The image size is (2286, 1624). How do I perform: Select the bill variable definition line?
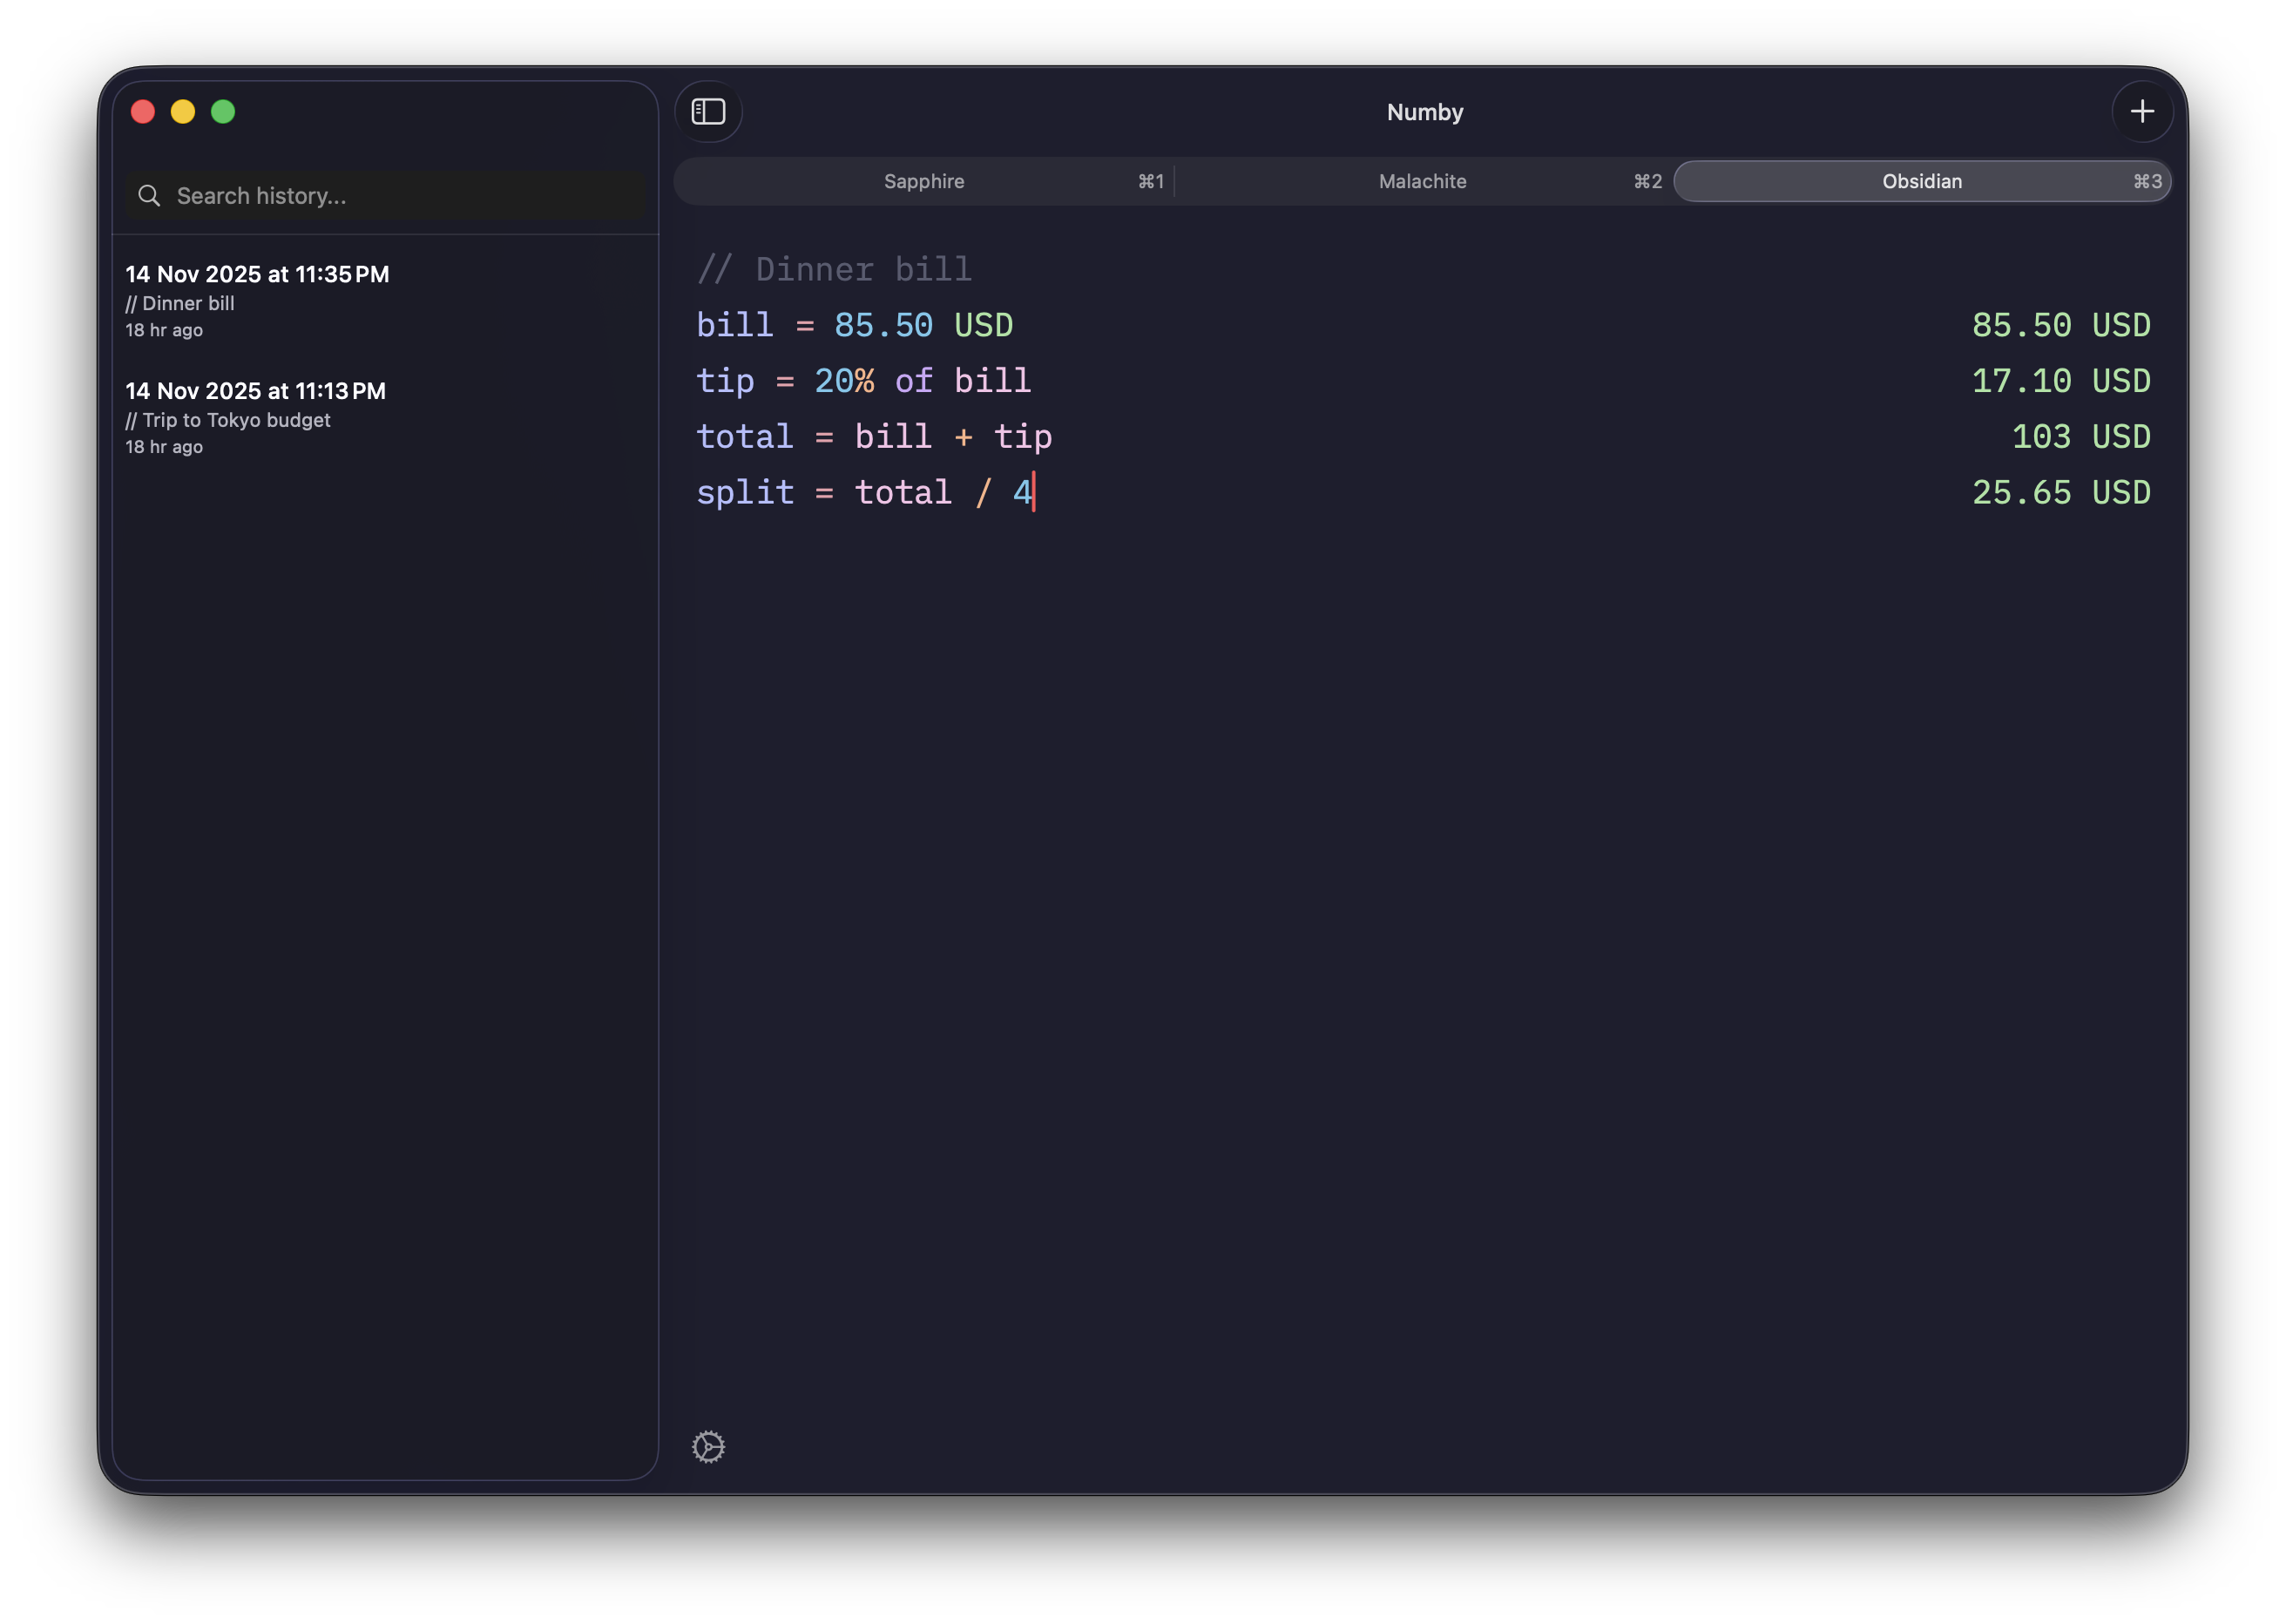[x=855, y=324]
